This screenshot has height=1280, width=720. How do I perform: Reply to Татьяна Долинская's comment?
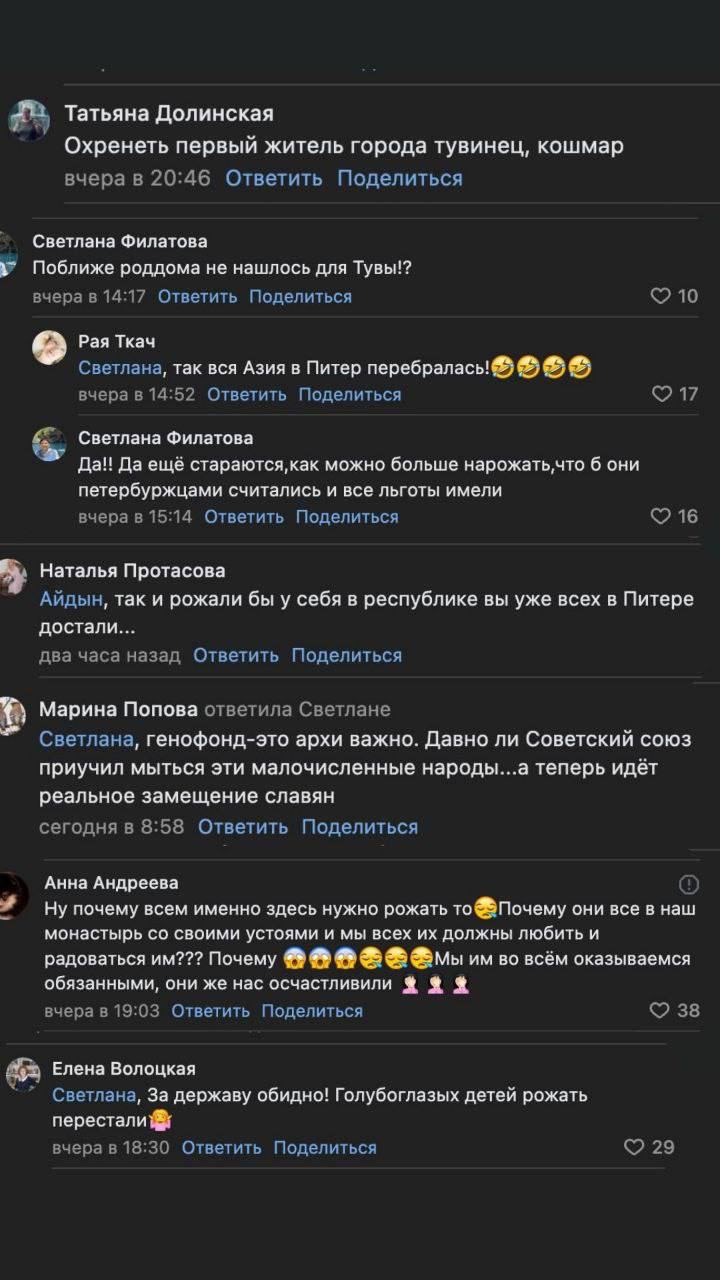pos(274,177)
